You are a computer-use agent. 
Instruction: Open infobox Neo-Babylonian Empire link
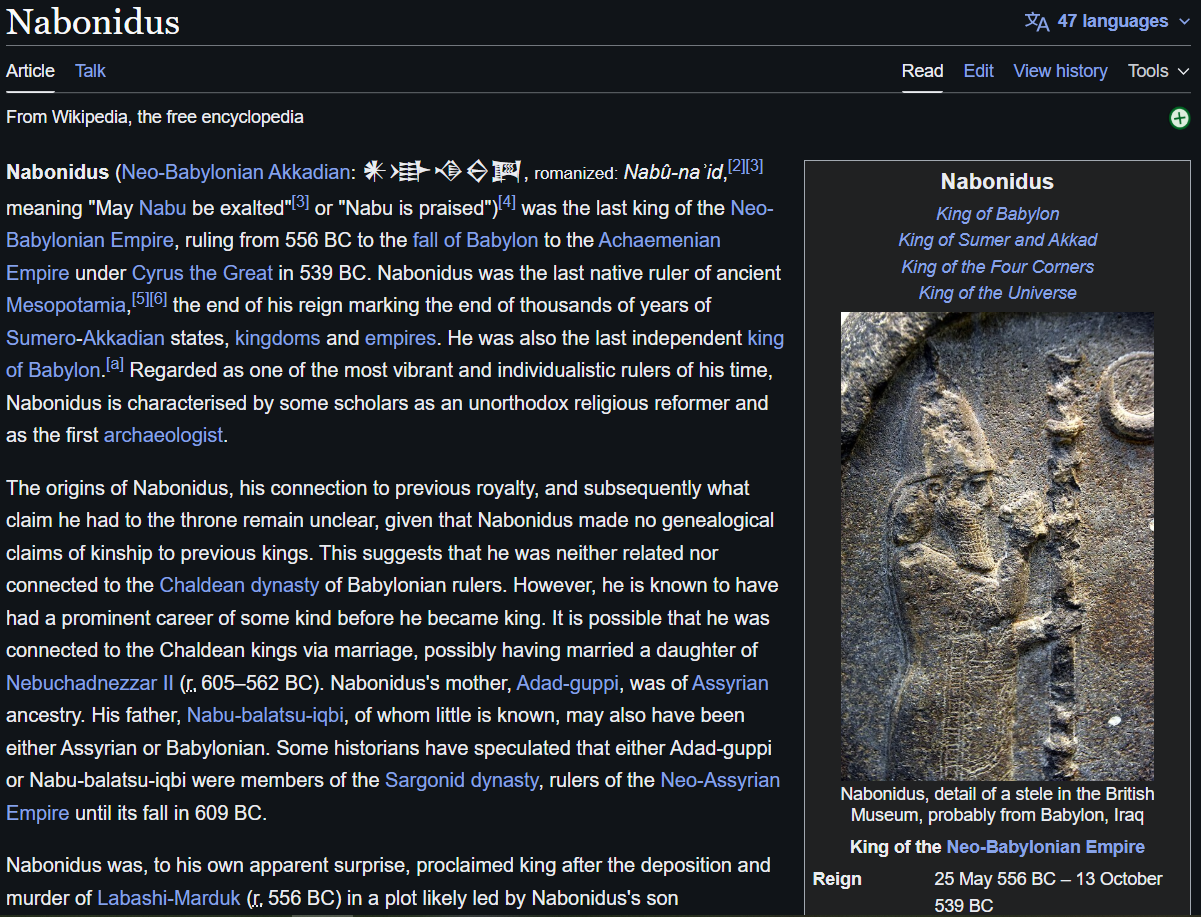tap(1045, 847)
